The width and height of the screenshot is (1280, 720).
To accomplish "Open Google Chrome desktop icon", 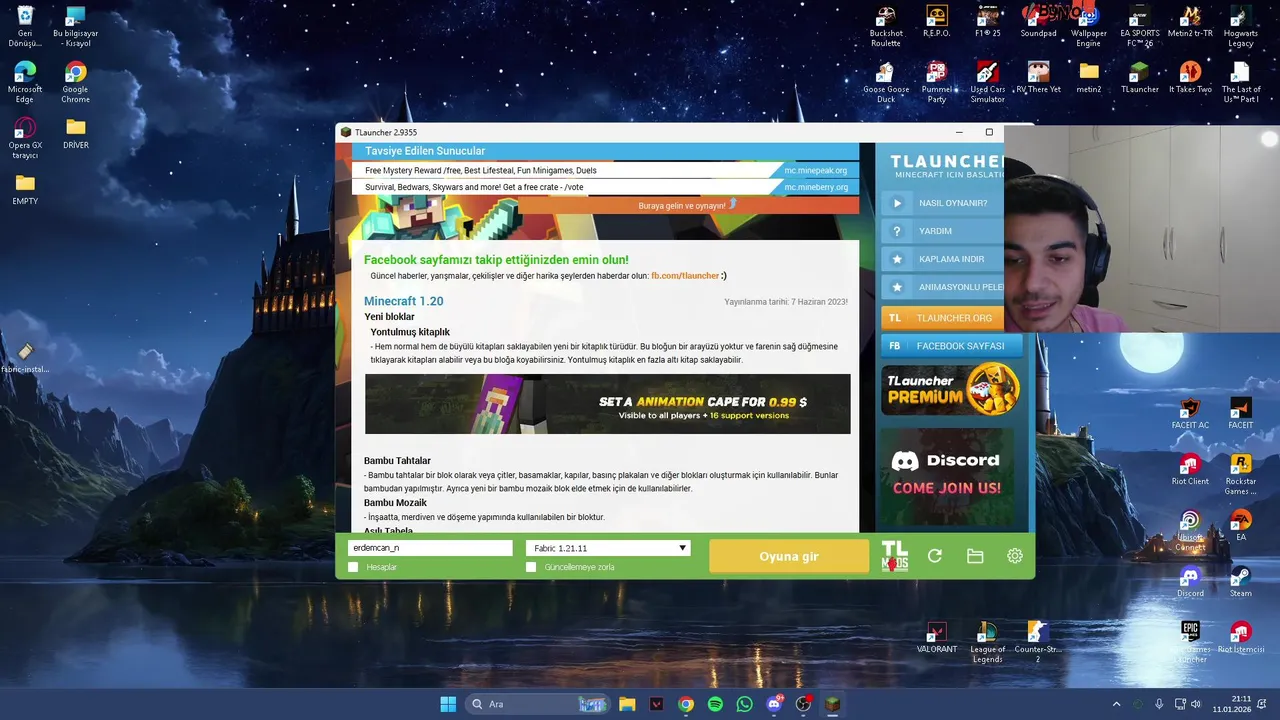I will 75,82.
